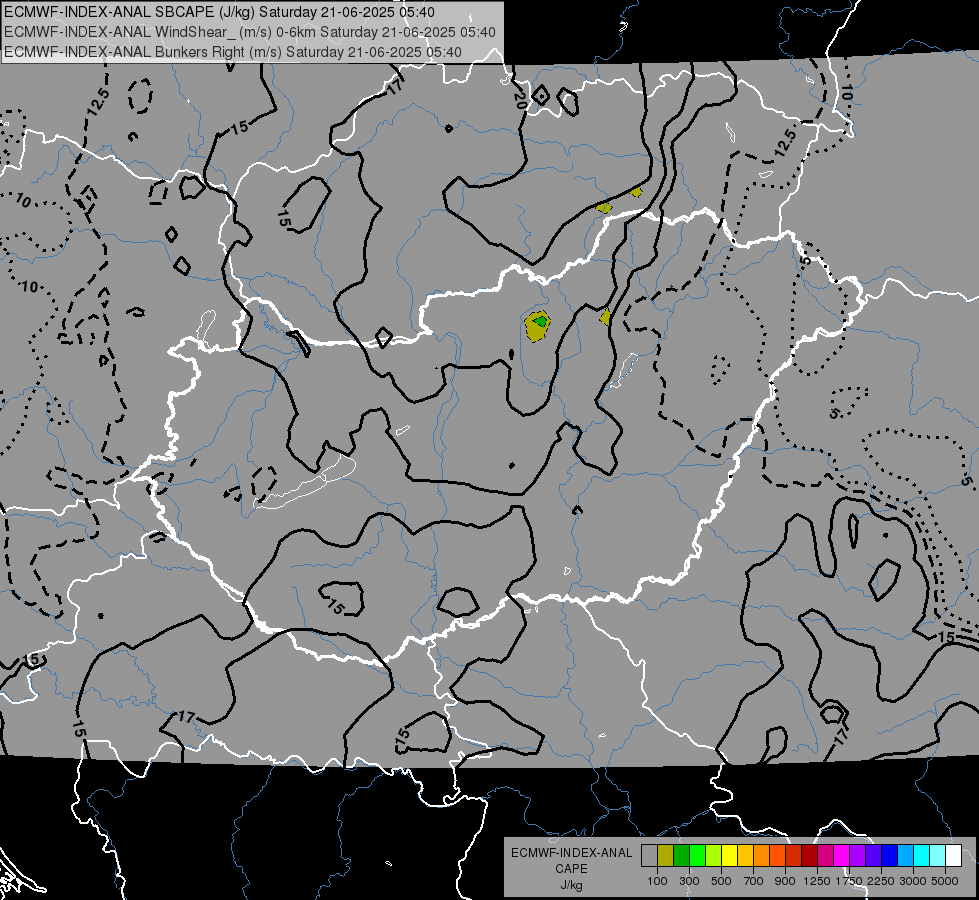Image resolution: width=979 pixels, height=900 pixels.
Task: Select the dark red legend swatch
Action: [809, 855]
